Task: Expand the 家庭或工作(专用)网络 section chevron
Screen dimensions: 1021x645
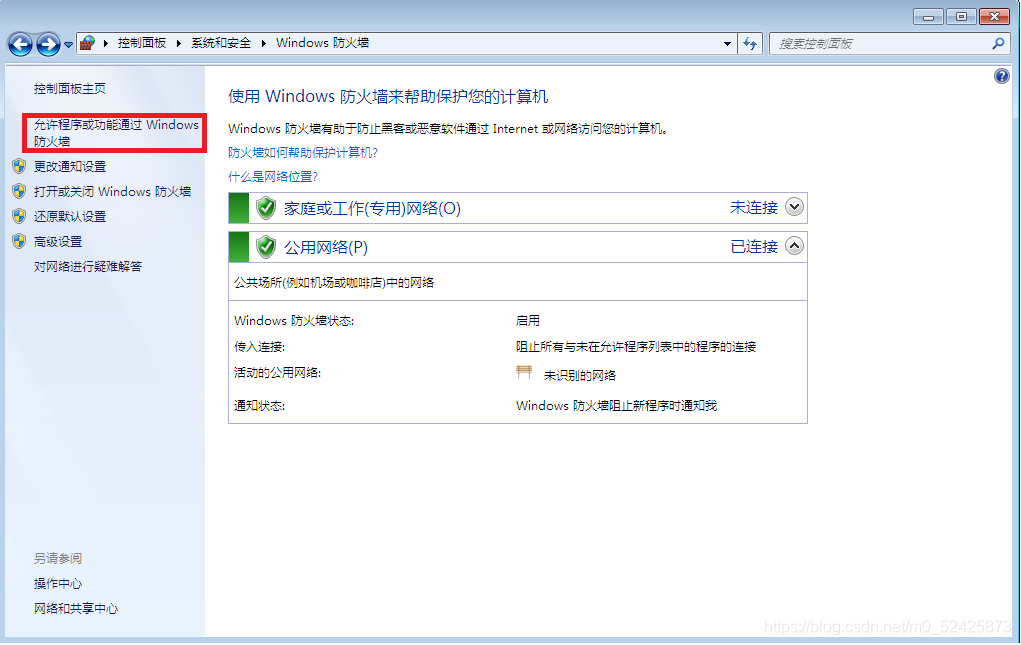Action: [x=794, y=208]
